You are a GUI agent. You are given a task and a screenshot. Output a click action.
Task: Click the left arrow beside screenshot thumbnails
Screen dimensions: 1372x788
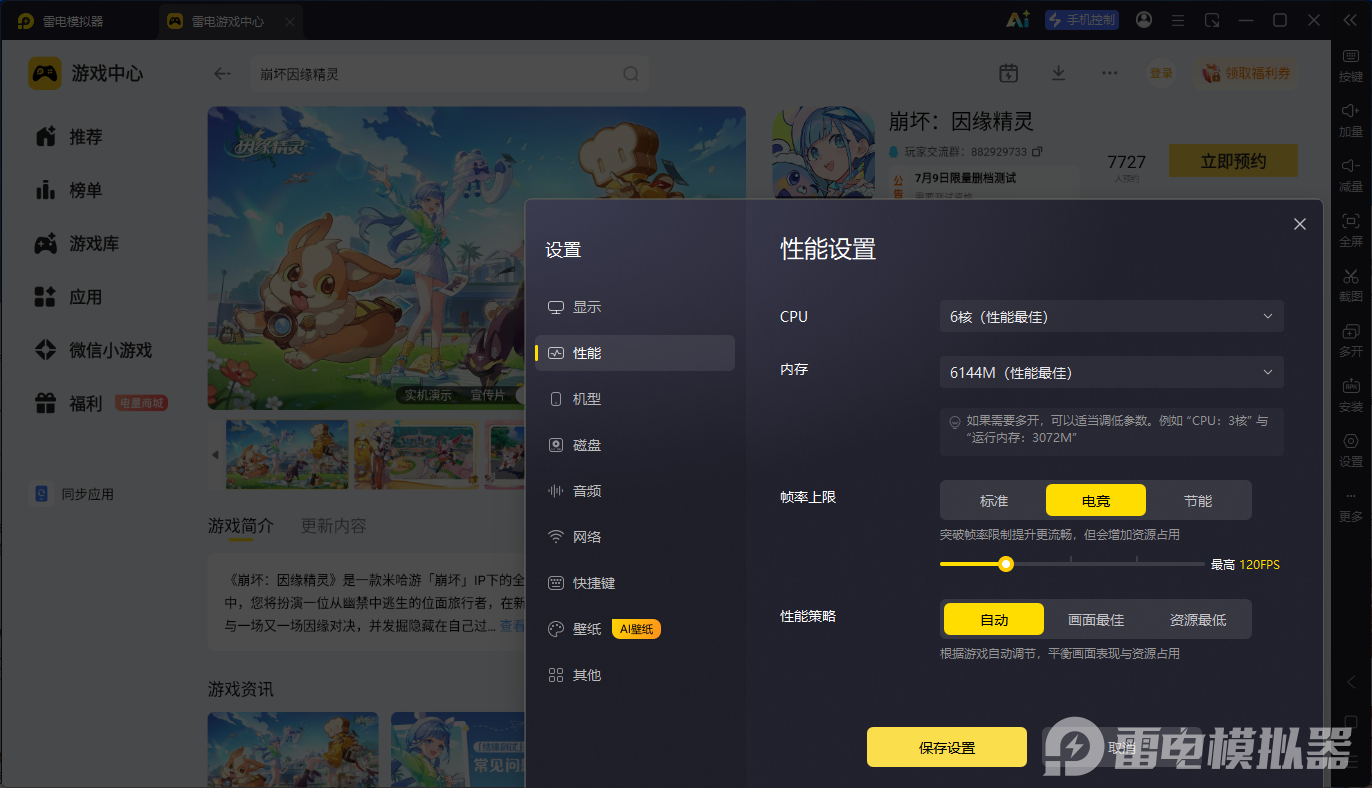(x=215, y=454)
